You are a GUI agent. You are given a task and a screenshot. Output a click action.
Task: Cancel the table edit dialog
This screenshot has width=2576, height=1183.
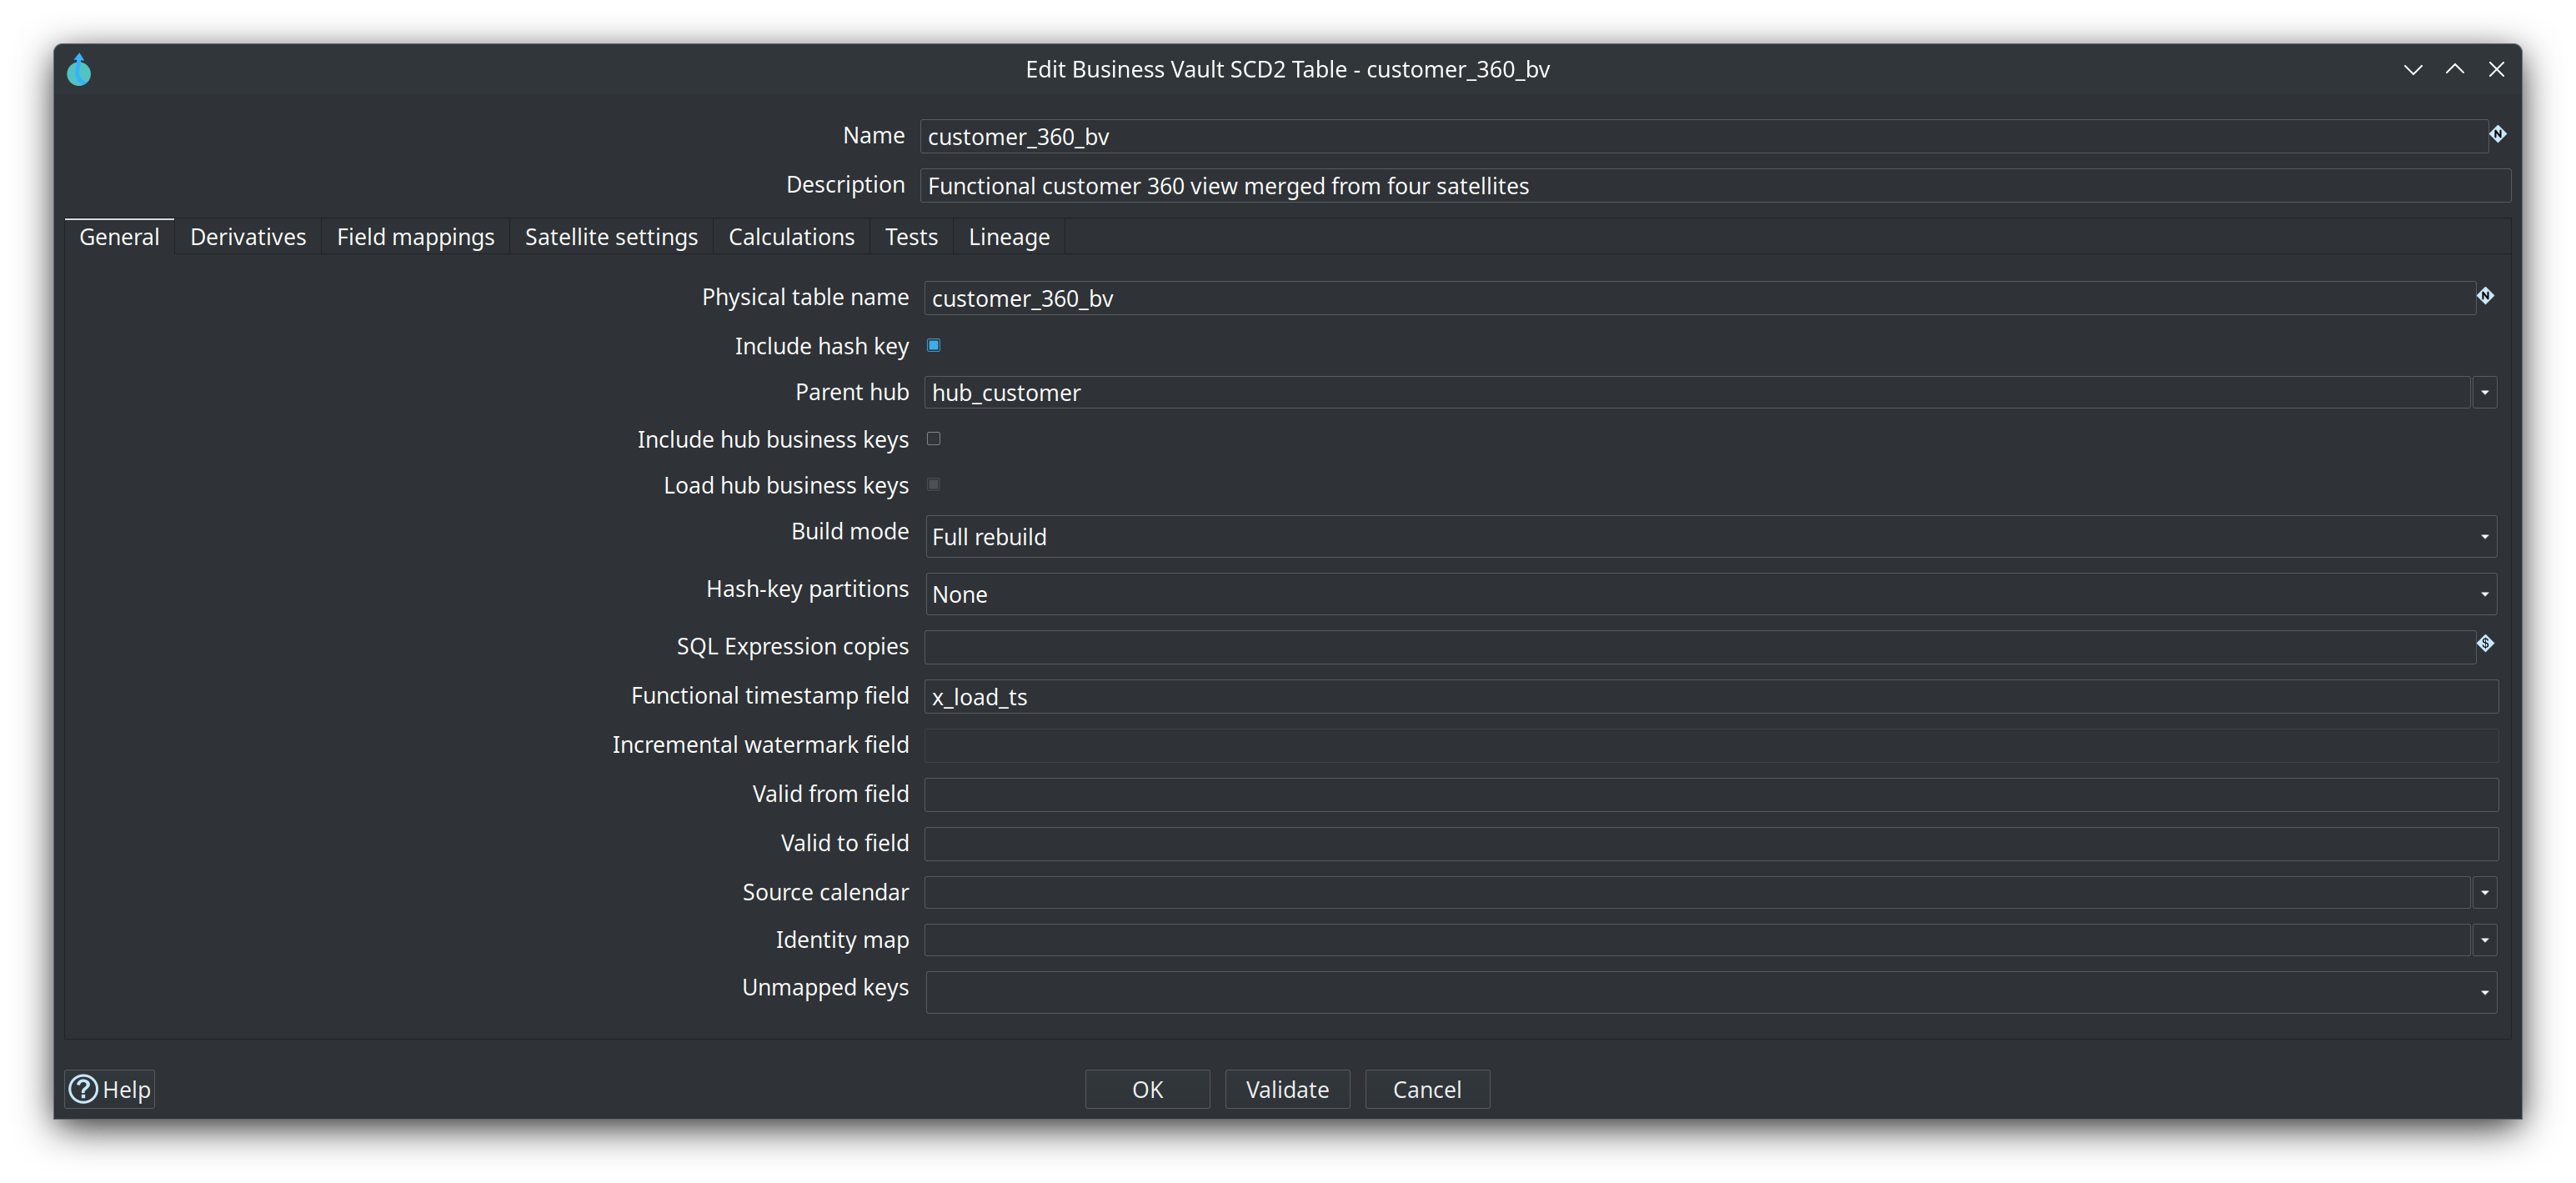coord(1427,1089)
